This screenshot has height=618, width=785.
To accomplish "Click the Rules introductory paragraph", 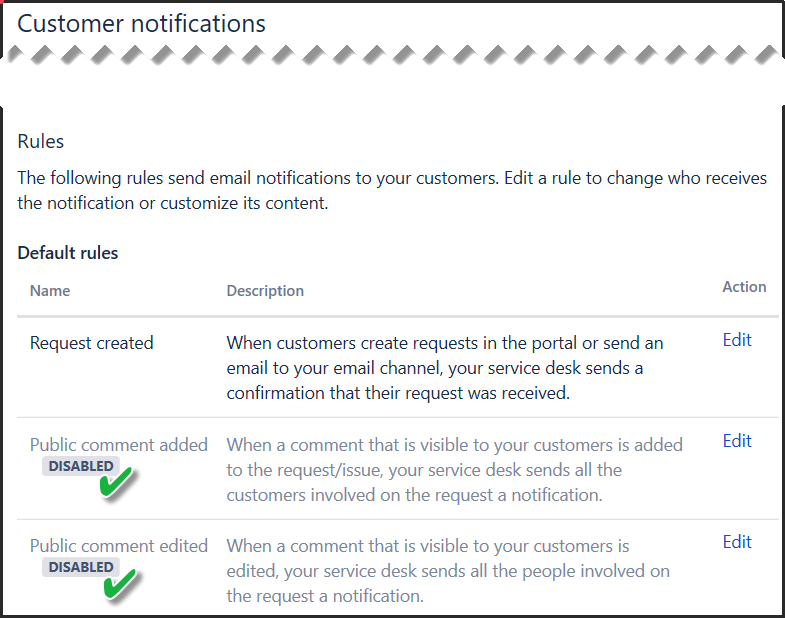I will [392, 190].
